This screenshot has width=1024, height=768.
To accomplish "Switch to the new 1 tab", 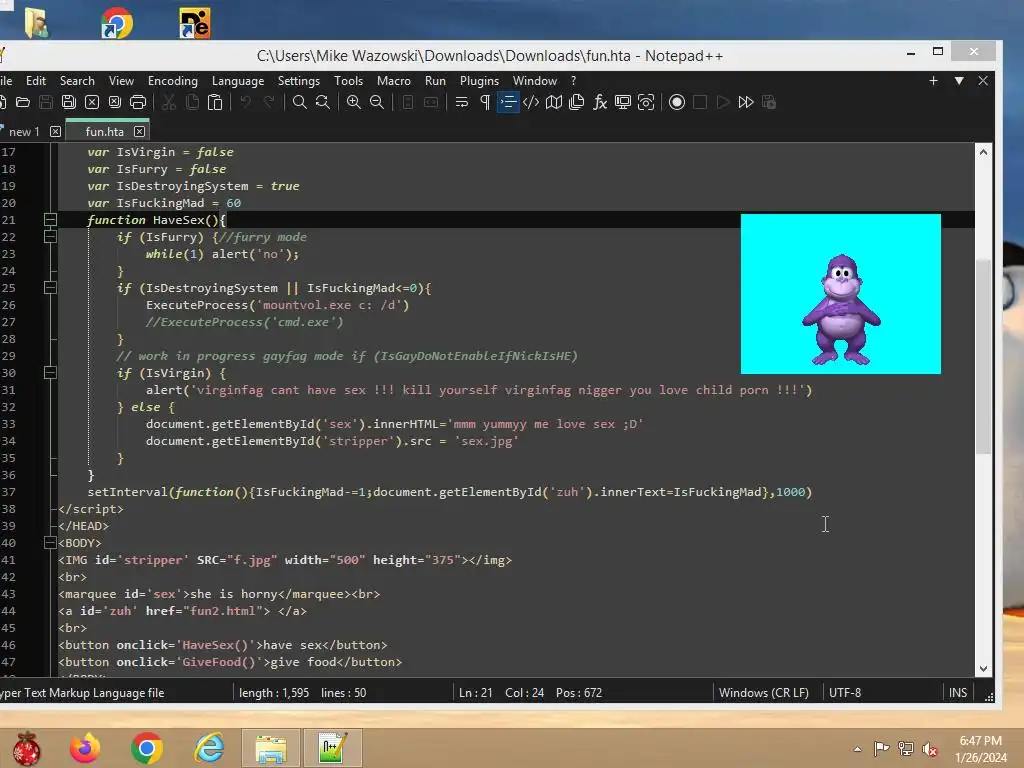I will pyautogui.click(x=24, y=132).
